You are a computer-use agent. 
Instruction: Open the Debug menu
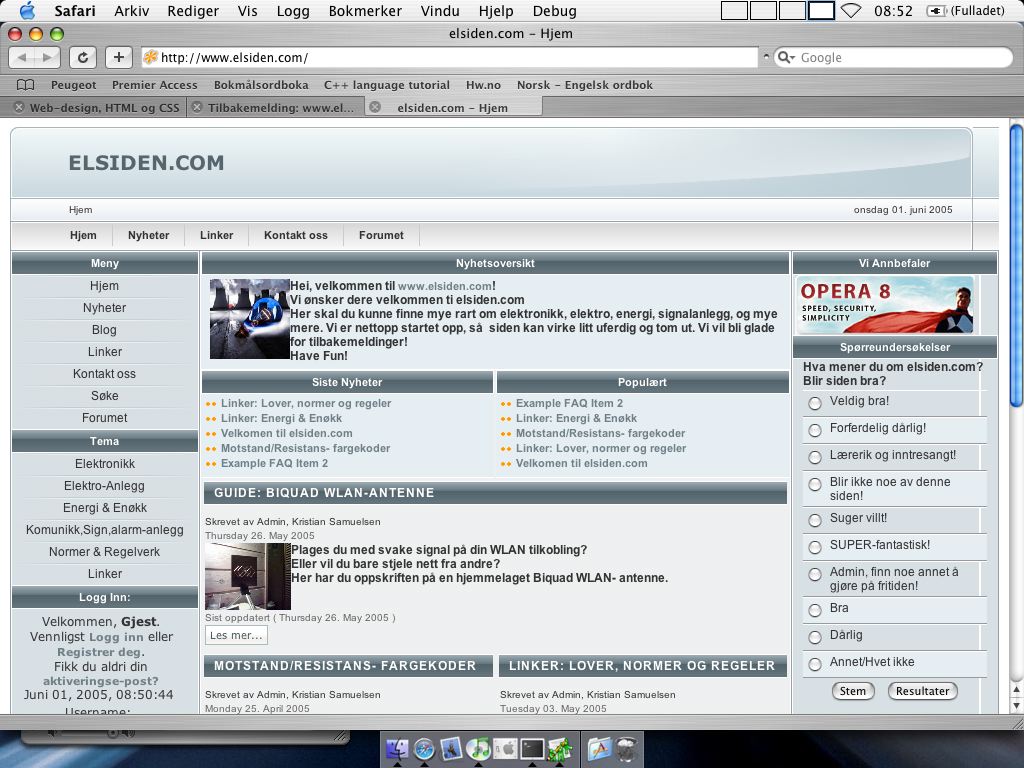[x=554, y=10]
